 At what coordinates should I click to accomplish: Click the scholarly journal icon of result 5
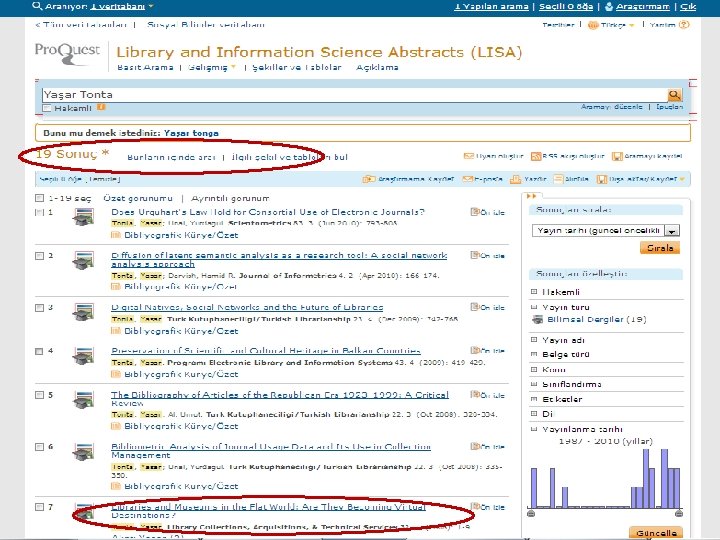point(83,399)
